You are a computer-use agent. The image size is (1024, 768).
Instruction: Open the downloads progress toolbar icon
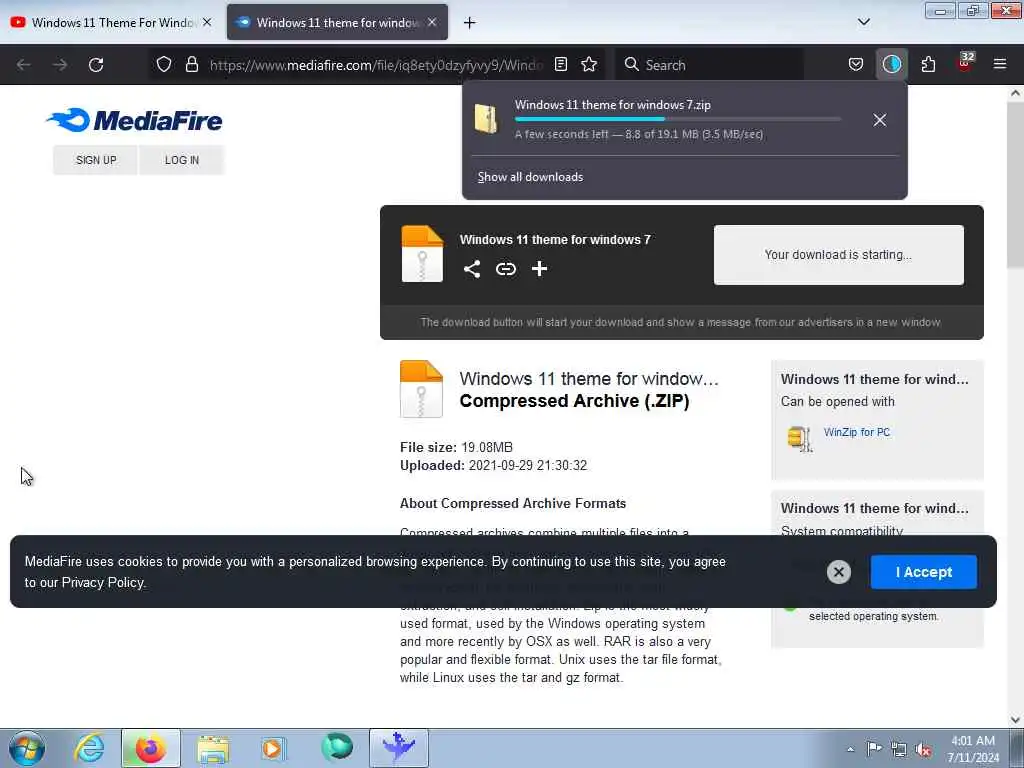tap(891, 64)
